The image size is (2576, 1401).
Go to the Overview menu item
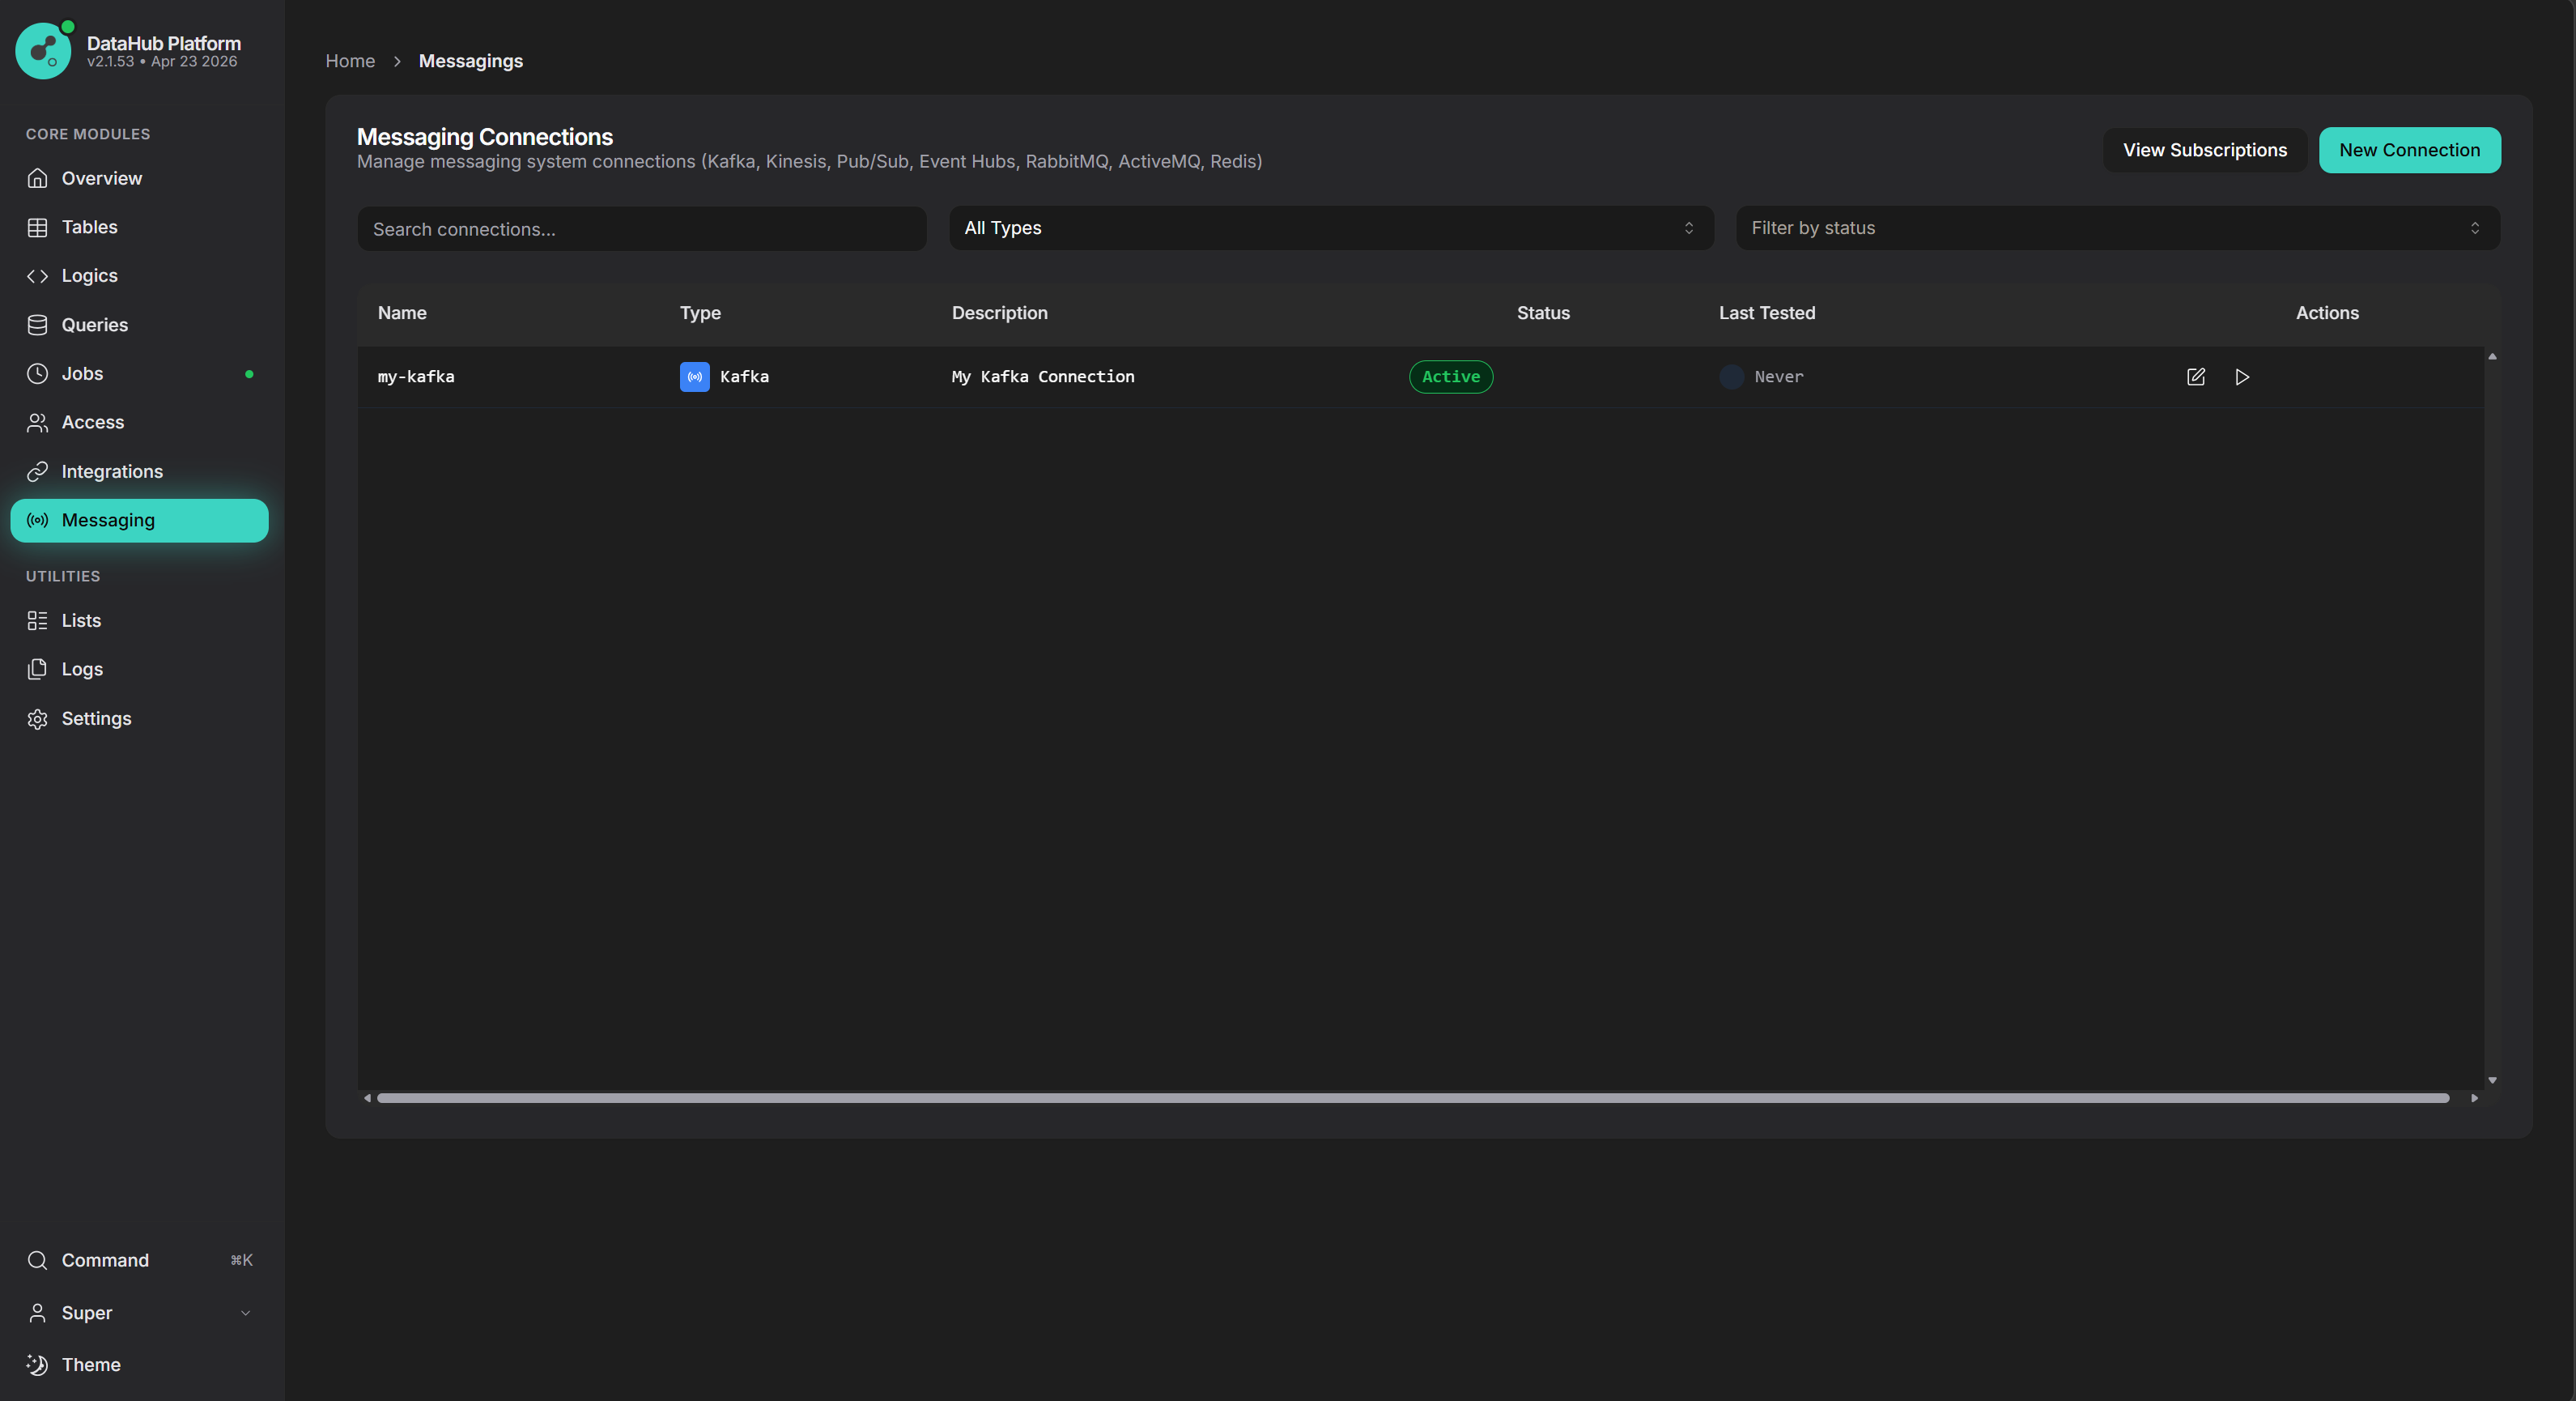(139, 178)
